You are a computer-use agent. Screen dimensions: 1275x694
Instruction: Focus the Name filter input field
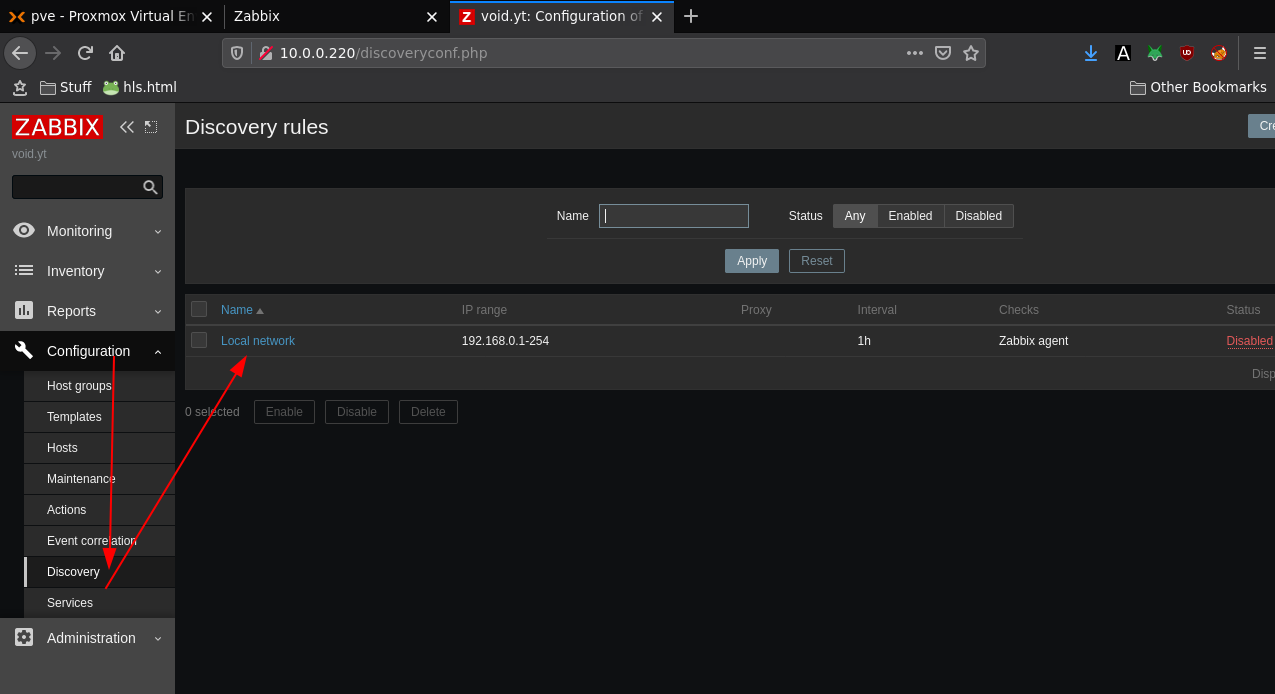[x=674, y=216]
